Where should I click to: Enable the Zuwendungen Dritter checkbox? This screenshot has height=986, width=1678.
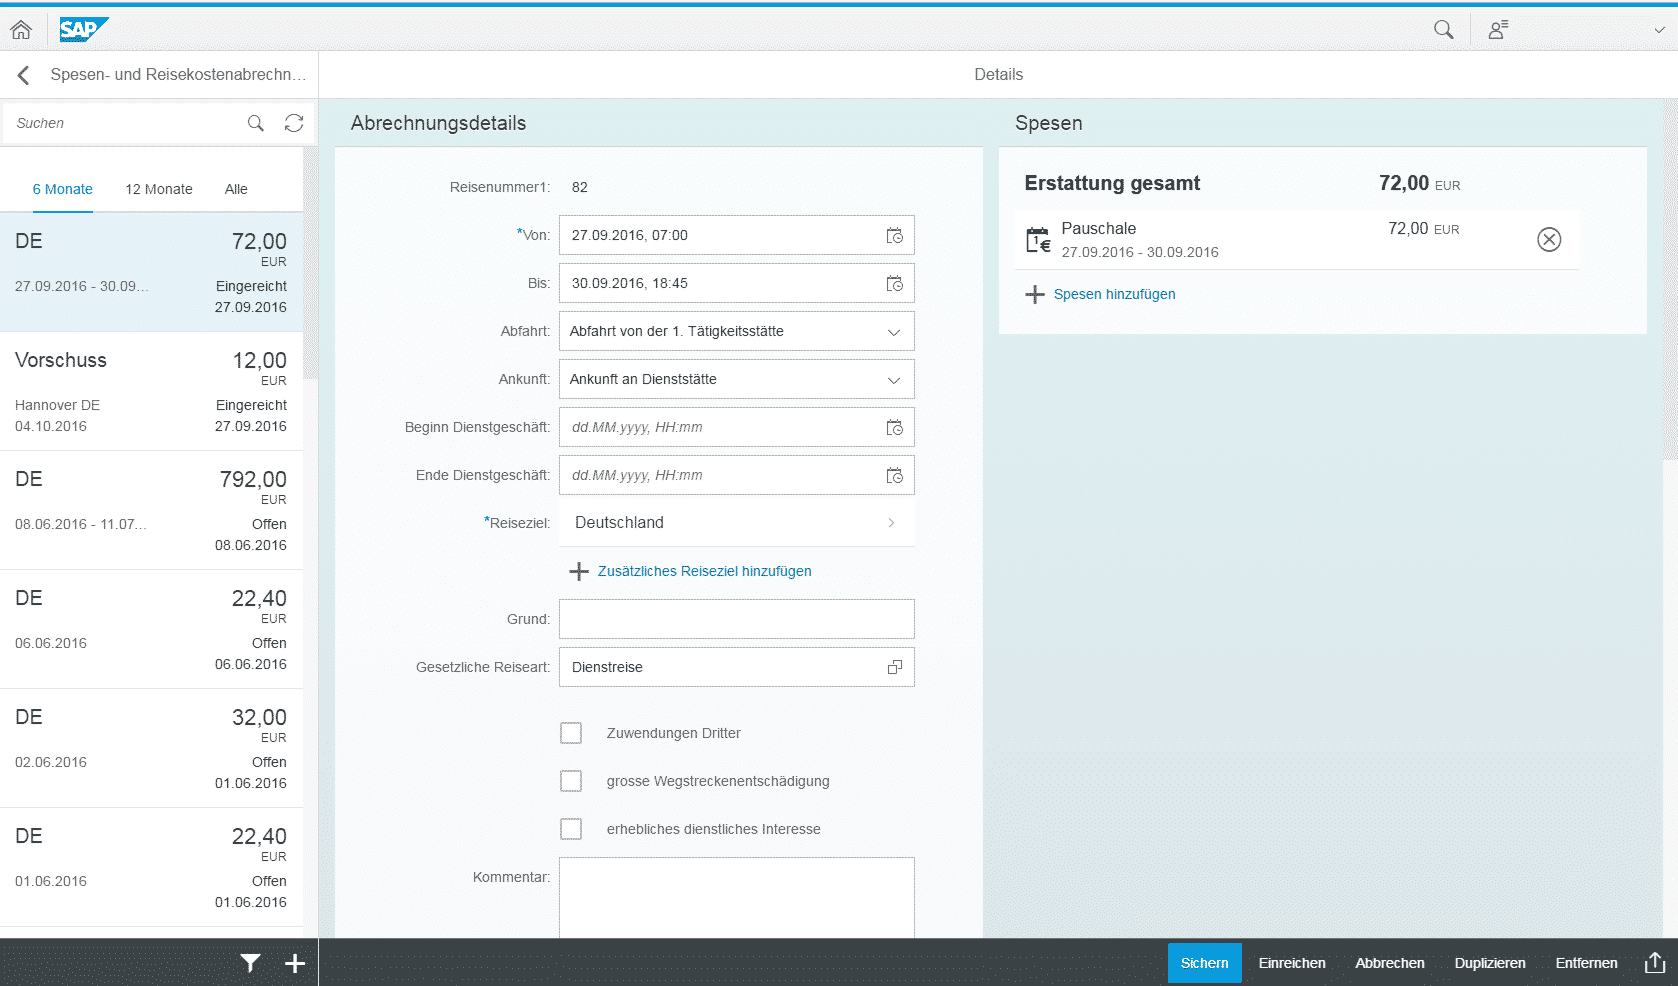[571, 732]
